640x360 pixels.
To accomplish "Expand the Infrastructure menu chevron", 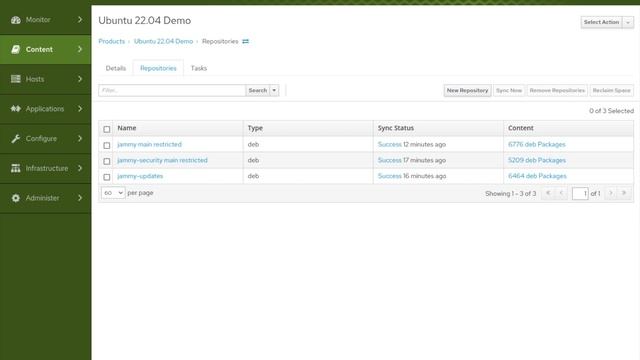I will pos(80,168).
